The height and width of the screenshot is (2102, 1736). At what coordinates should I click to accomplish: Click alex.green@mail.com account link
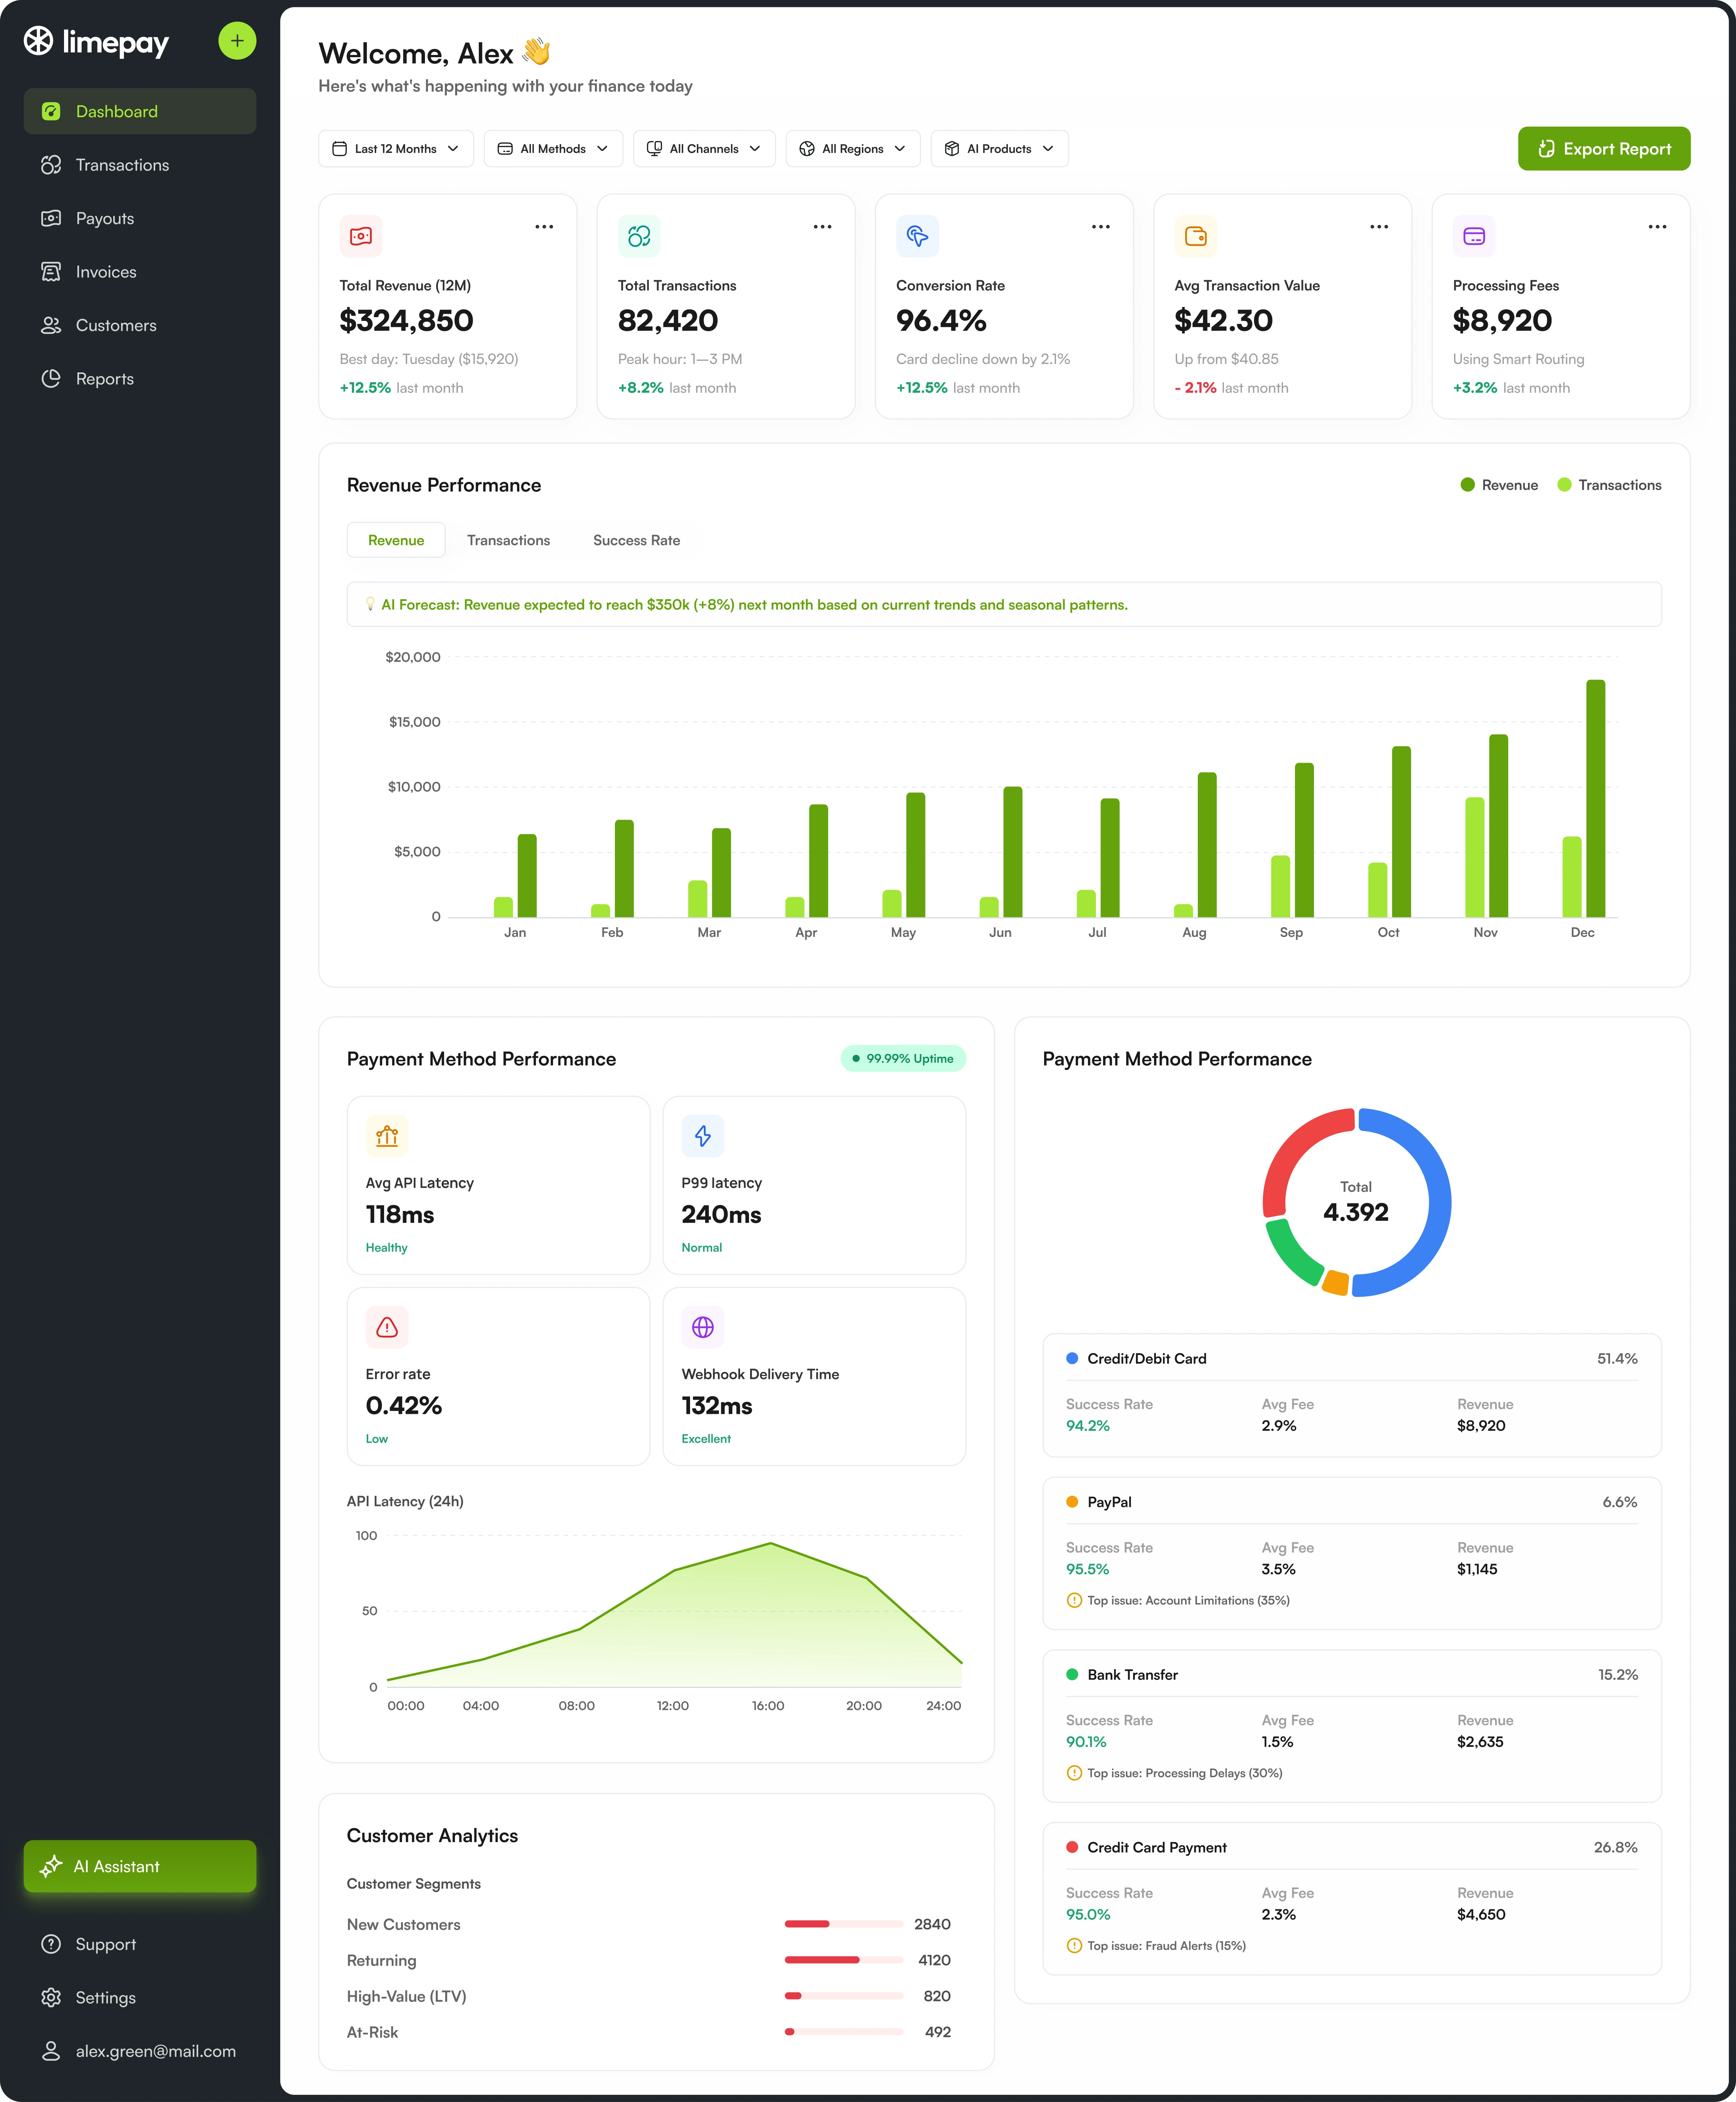[156, 2051]
